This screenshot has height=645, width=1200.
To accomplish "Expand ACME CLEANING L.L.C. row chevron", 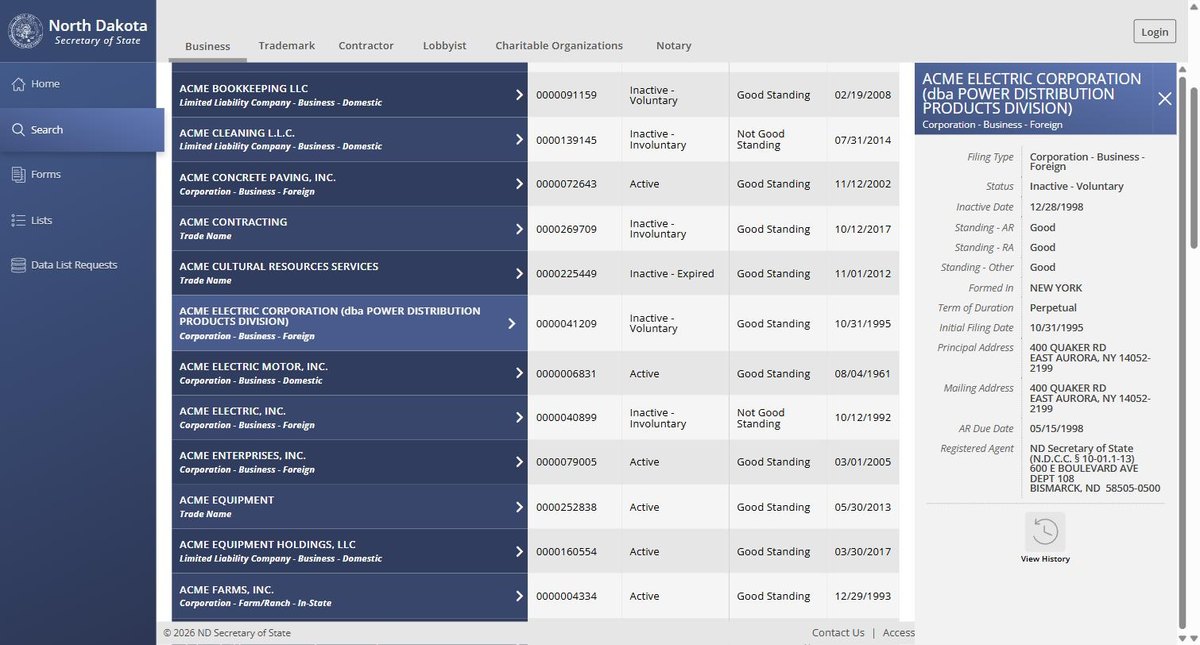I will click(x=519, y=140).
